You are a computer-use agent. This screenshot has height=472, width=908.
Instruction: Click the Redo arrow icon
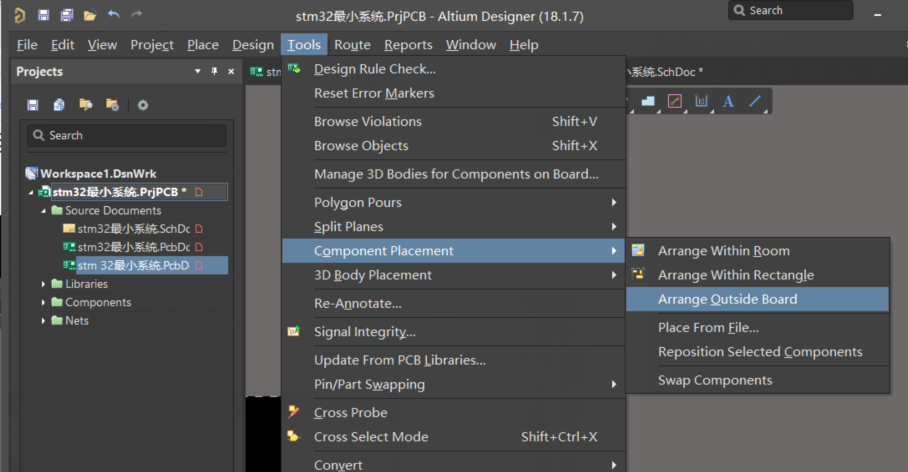tap(137, 14)
